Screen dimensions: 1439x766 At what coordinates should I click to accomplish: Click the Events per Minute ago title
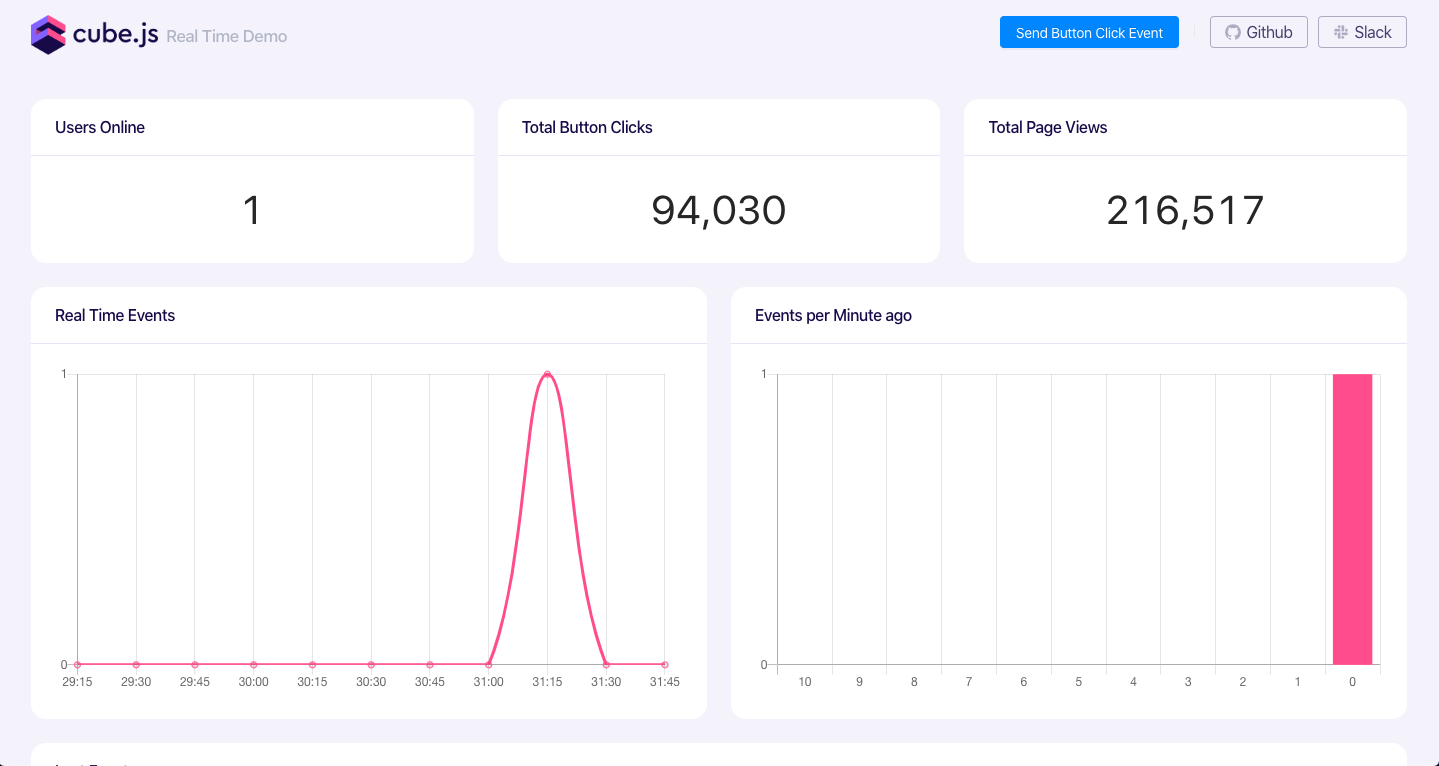833,315
